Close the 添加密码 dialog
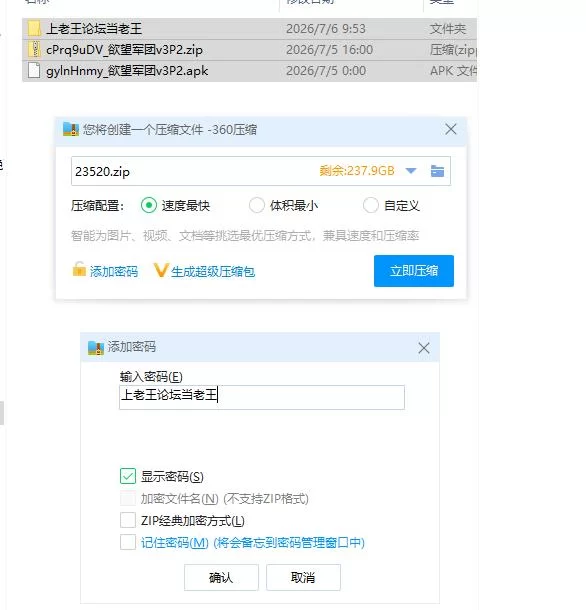Screen dimensions: 586x610 (424, 348)
